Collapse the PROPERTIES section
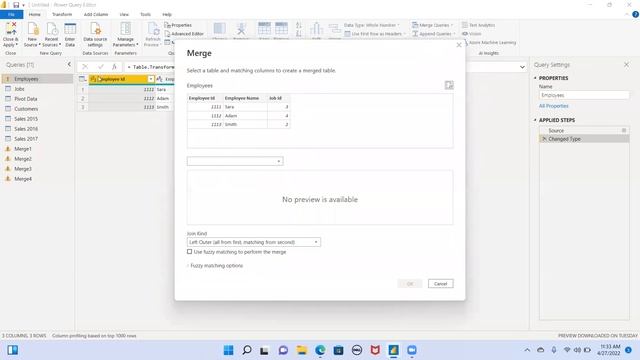 pyautogui.click(x=535, y=78)
